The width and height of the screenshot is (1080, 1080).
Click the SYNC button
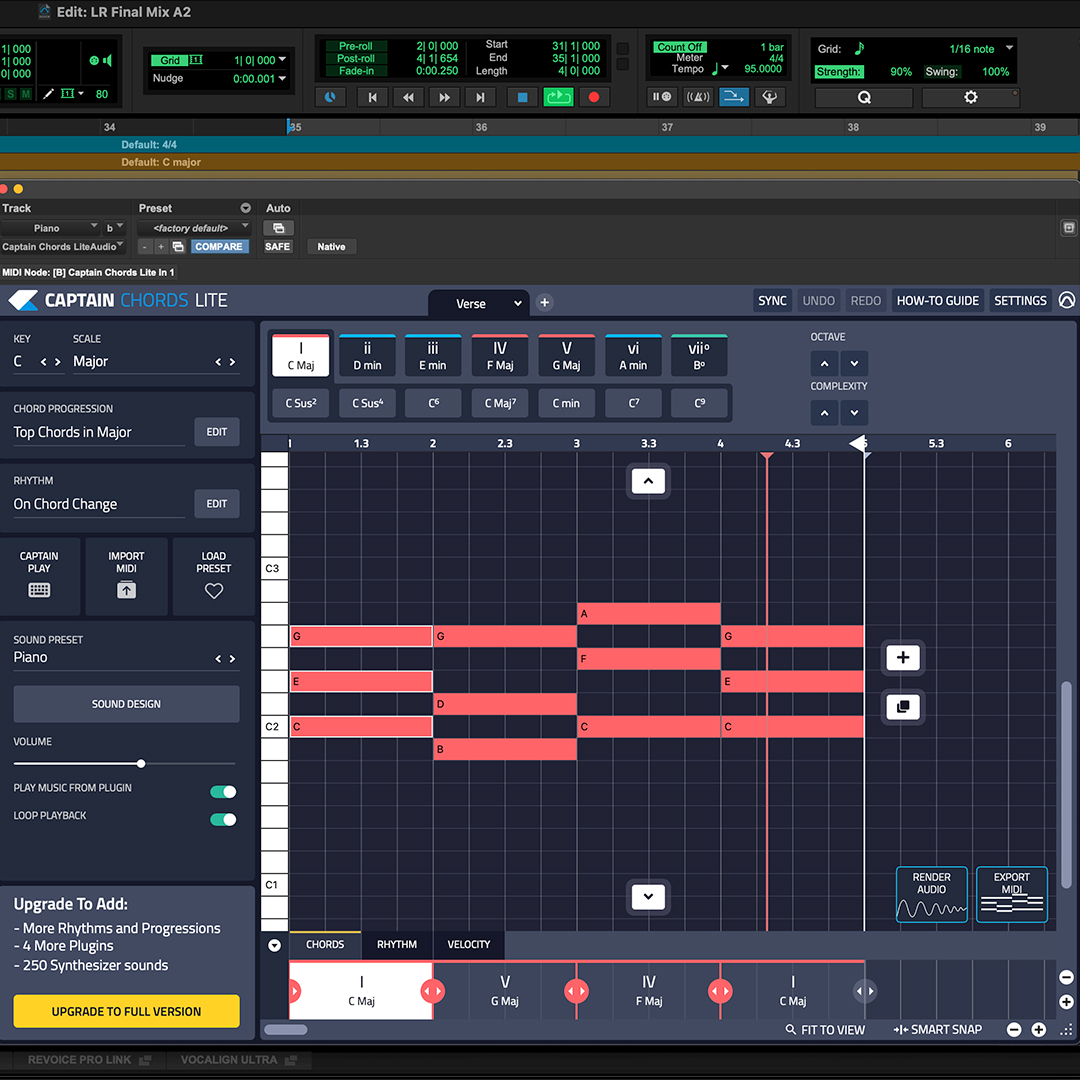(772, 301)
